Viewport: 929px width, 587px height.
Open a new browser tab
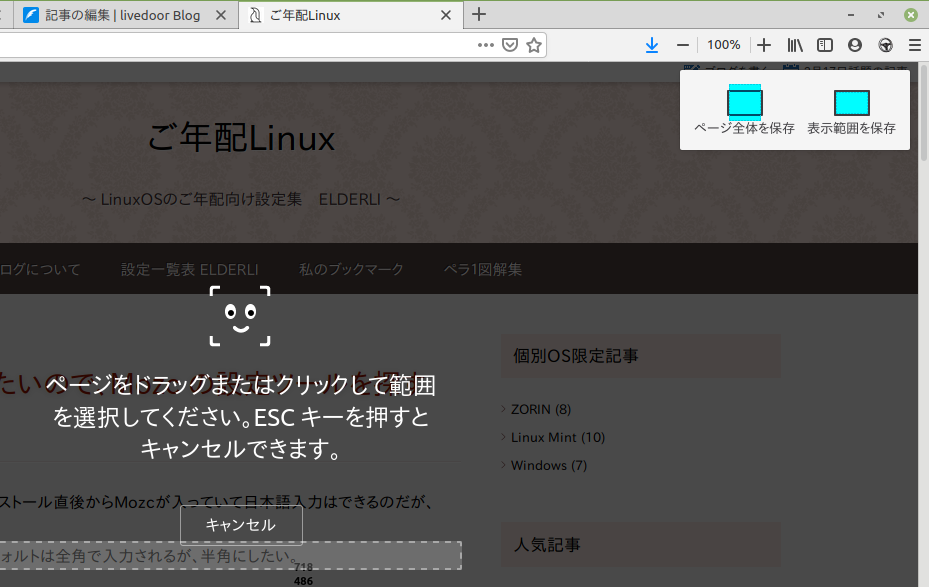coord(479,15)
